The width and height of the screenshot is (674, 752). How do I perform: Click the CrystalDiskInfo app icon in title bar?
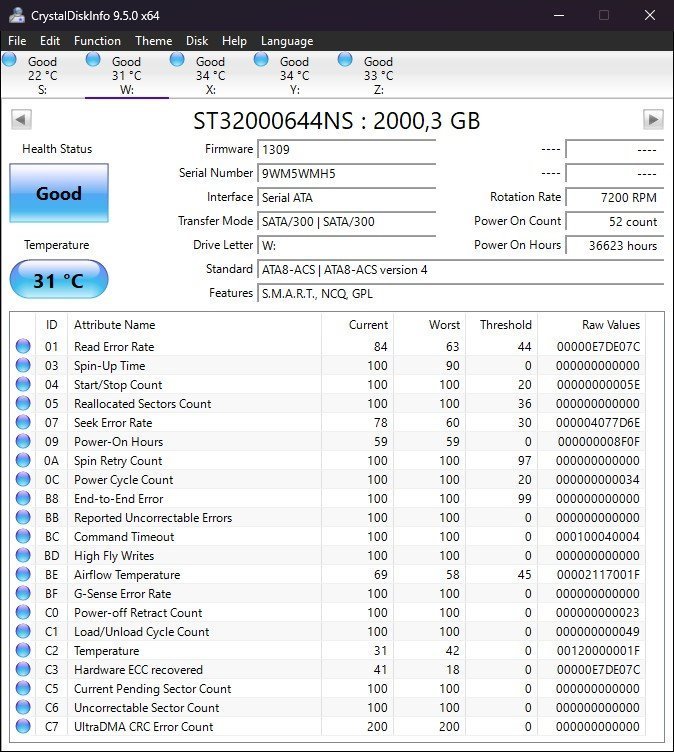[16, 15]
